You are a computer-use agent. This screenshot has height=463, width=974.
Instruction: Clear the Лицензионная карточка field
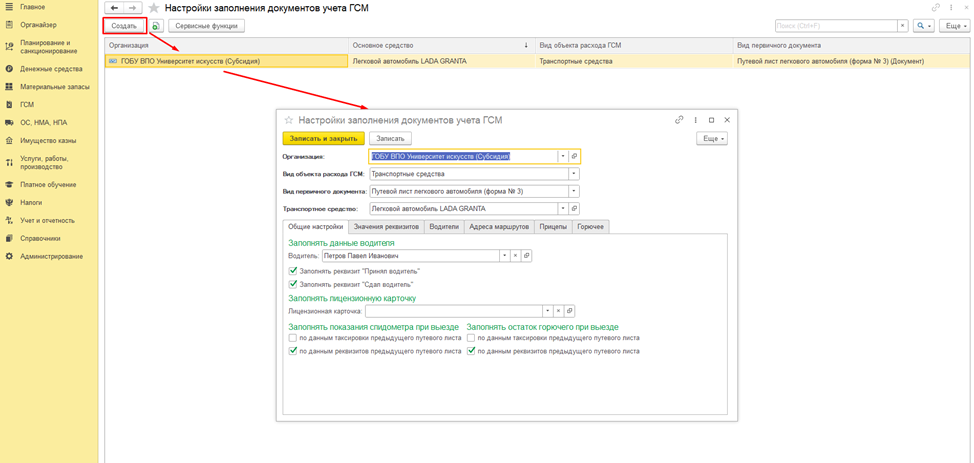(x=558, y=311)
